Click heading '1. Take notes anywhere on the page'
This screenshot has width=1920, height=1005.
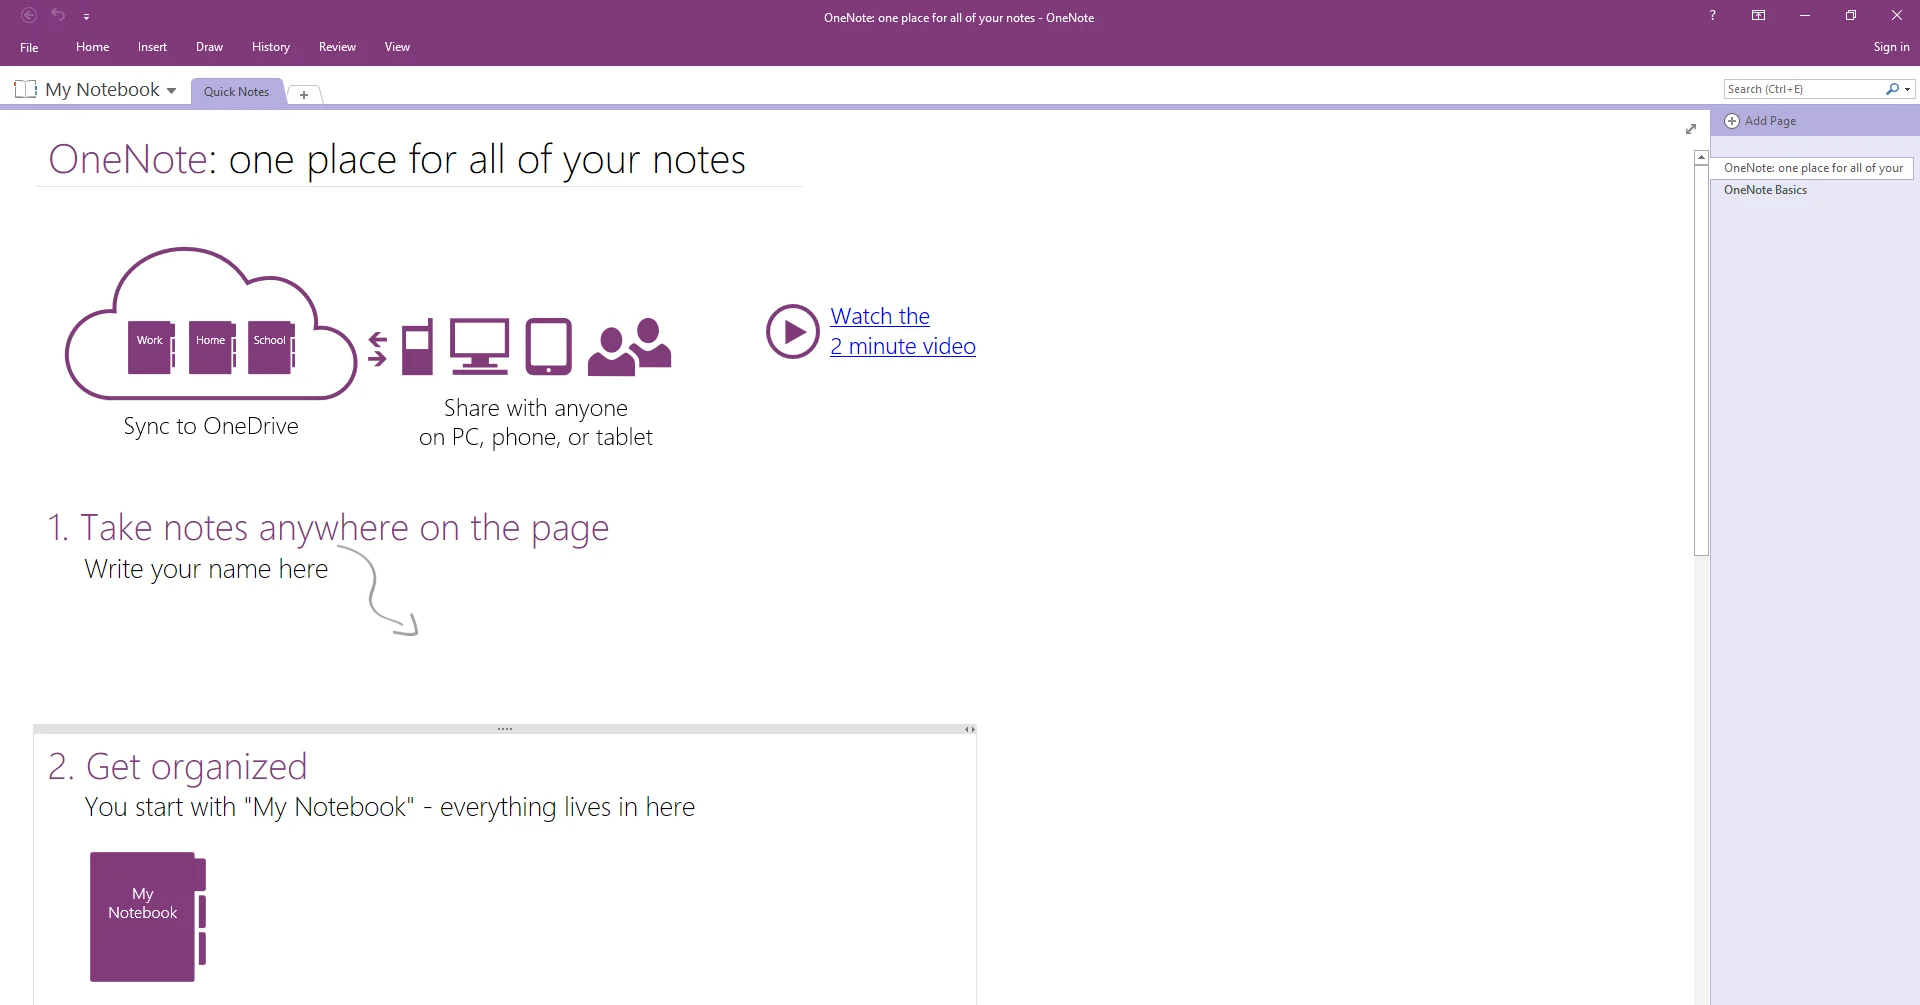point(328,528)
